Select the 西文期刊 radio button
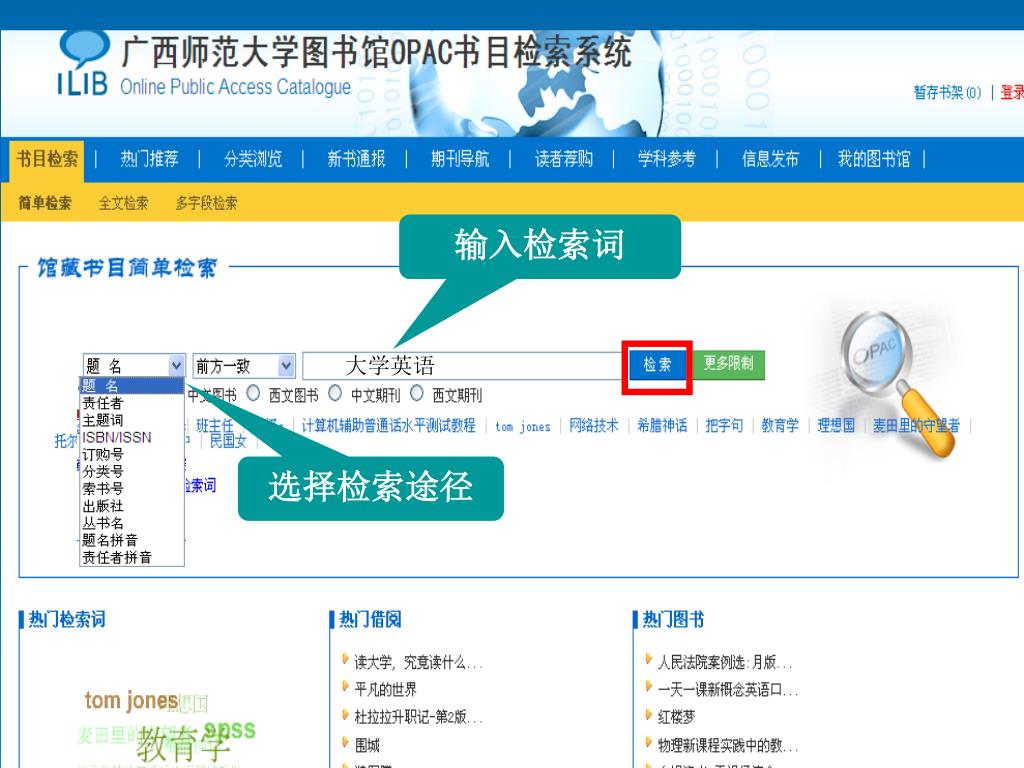Screen dimensions: 1024x768 pyautogui.click(x=417, y=393)
